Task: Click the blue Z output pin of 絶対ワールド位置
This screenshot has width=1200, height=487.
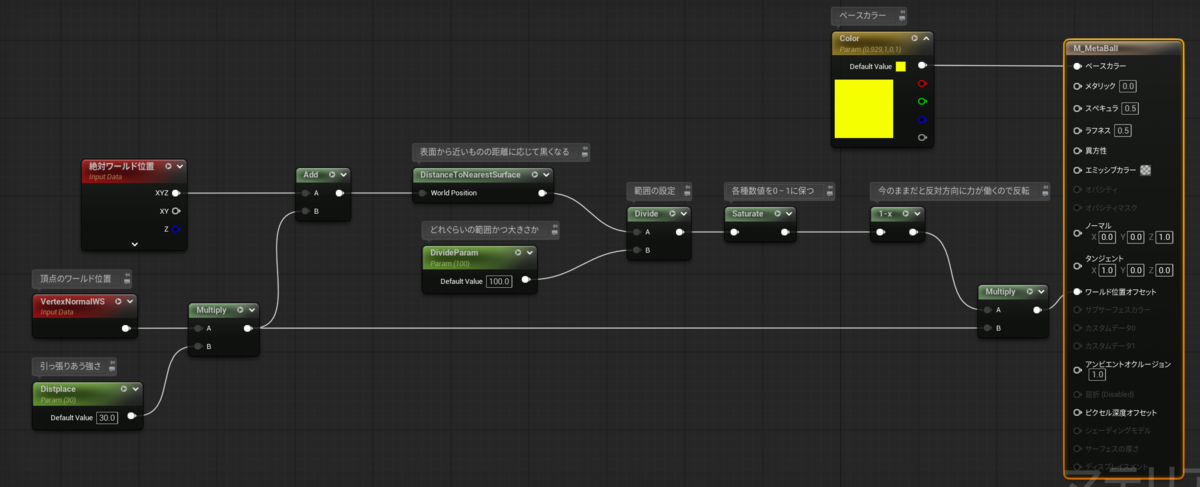Action: 176,229
